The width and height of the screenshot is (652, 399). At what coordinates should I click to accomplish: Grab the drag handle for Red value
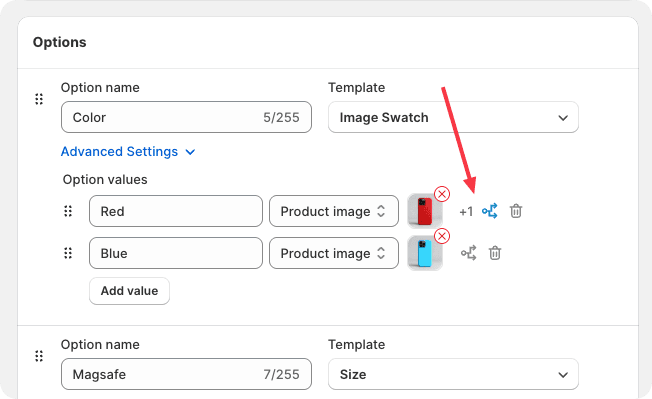68,211
